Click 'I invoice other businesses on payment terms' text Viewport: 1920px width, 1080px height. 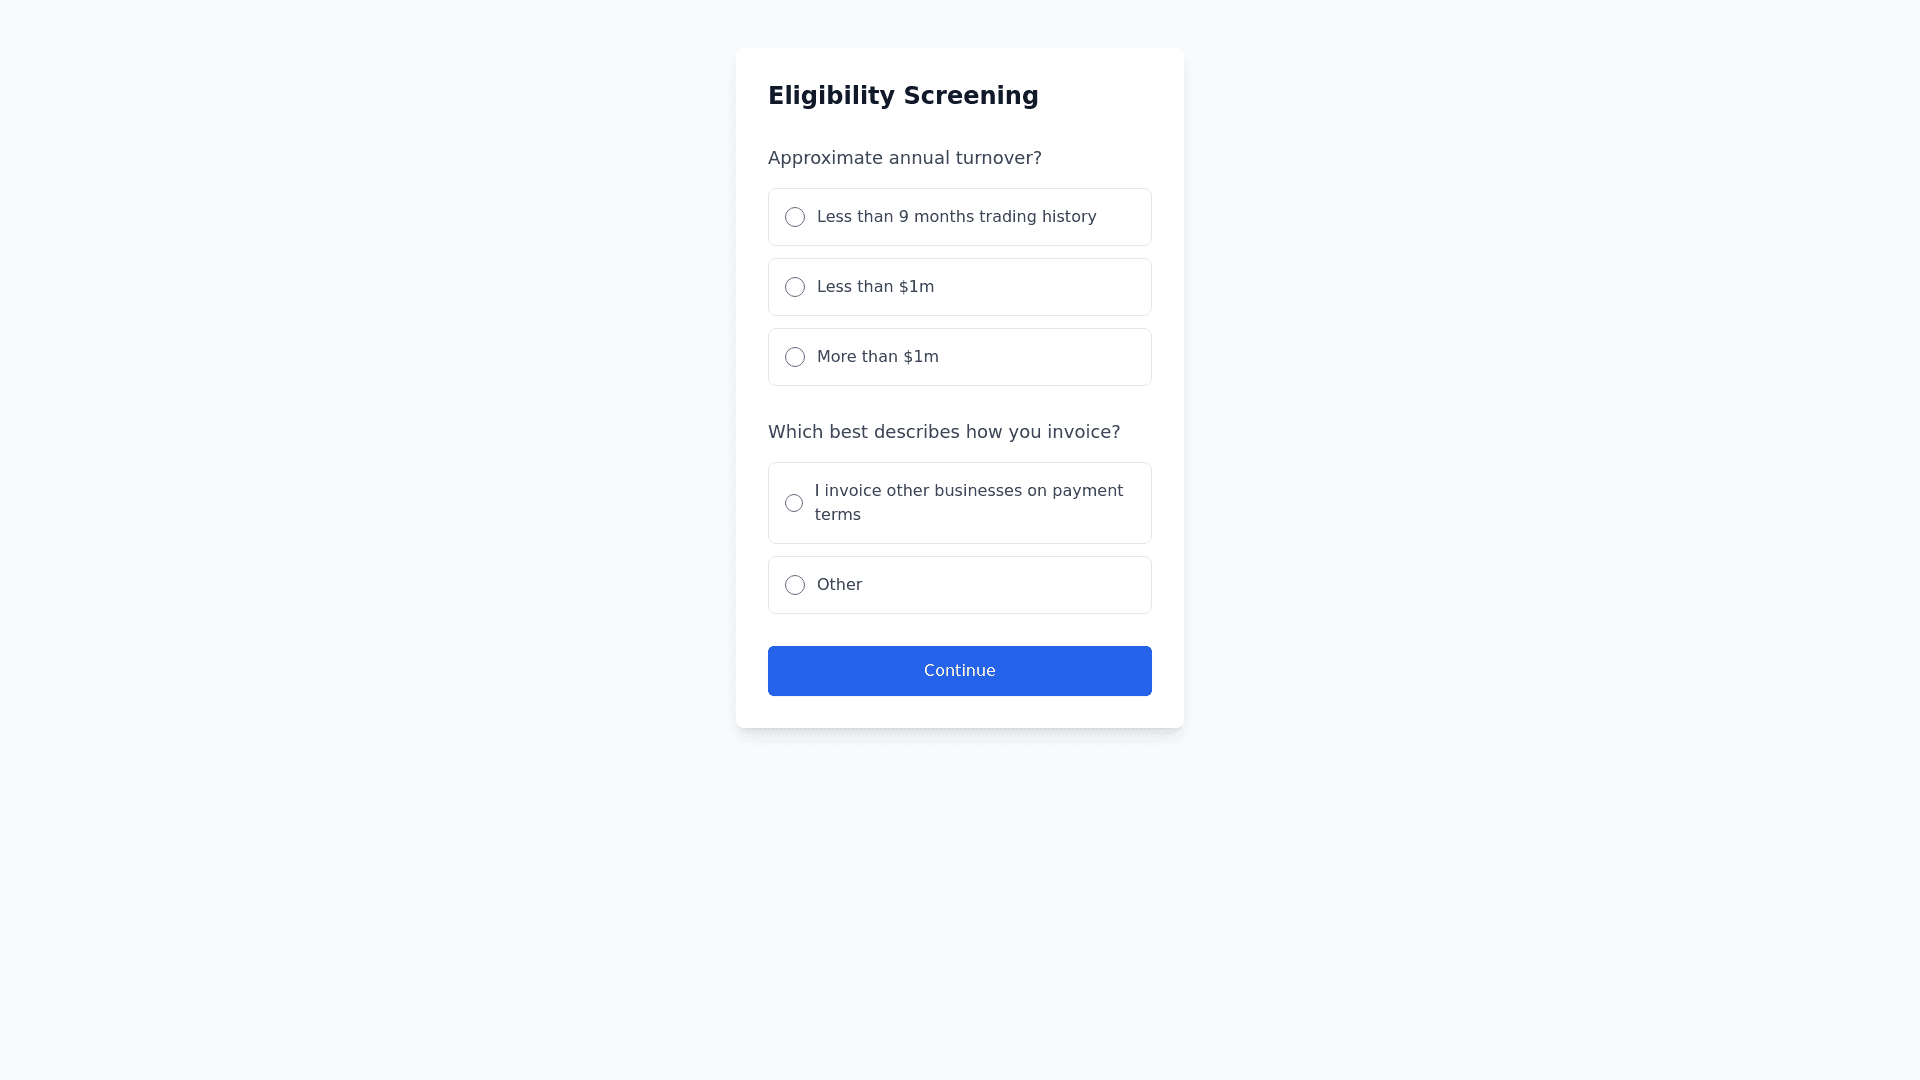[968, 491]
